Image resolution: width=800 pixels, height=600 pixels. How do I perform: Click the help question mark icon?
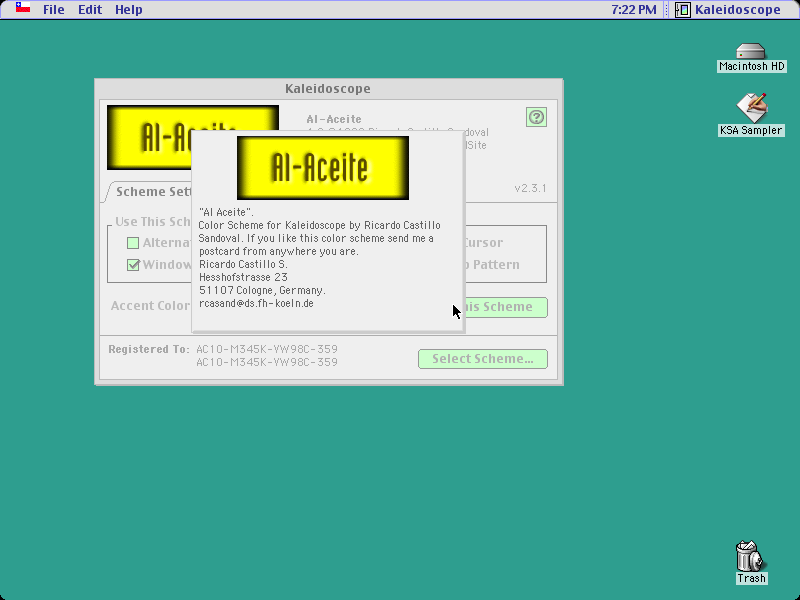(x=536, y=117)
